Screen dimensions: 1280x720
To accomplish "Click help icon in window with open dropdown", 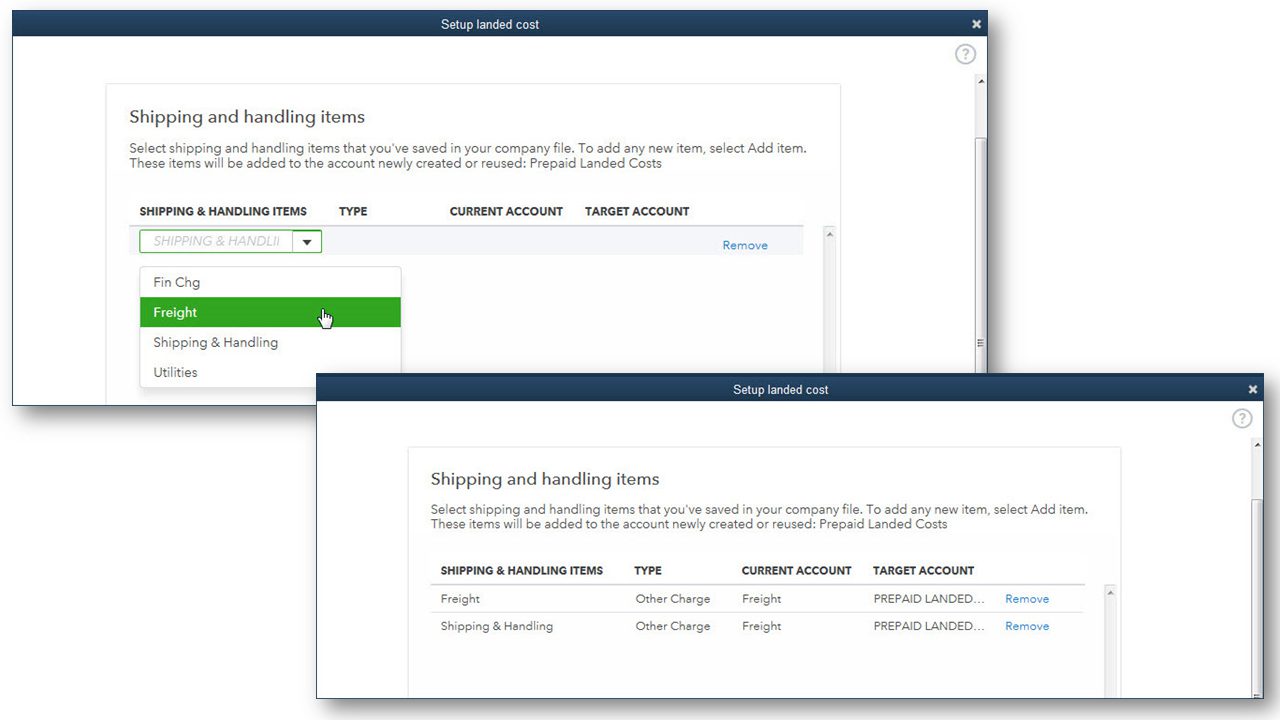I will point(965,54).
